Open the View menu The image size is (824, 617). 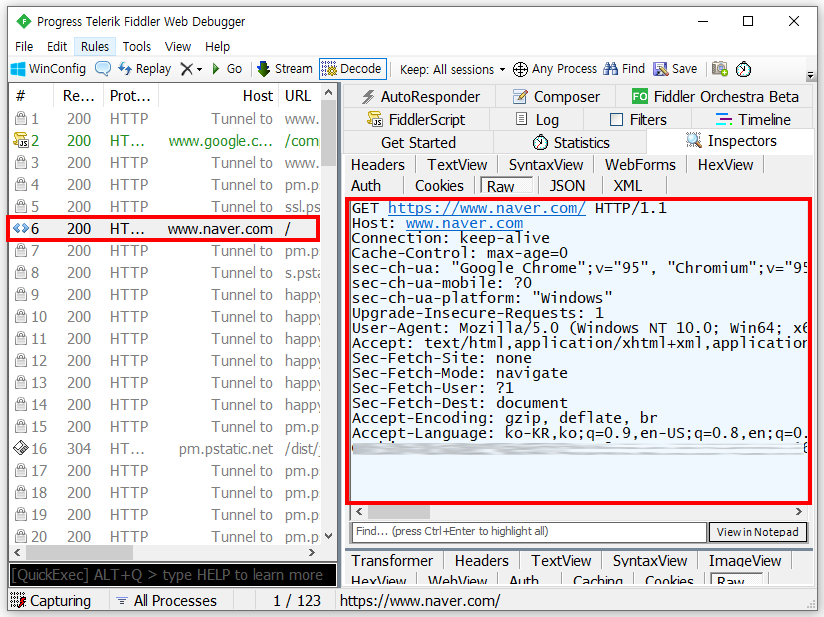[178, 46]
